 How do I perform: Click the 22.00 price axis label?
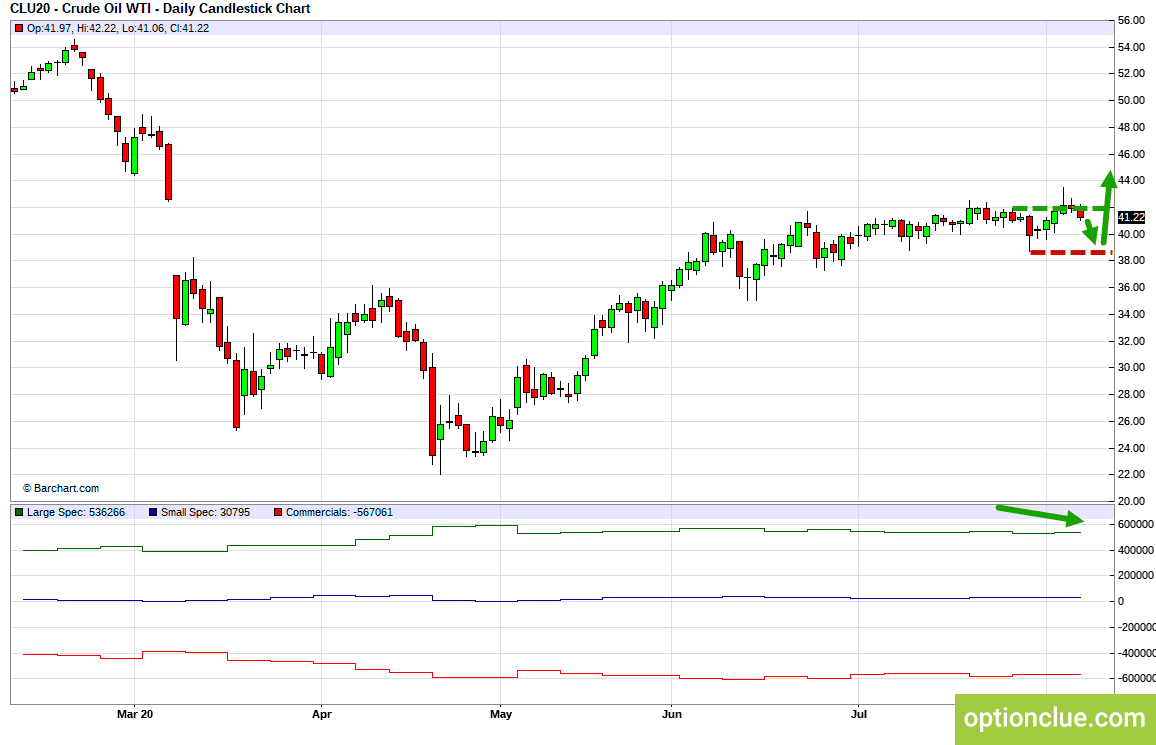1131,474
